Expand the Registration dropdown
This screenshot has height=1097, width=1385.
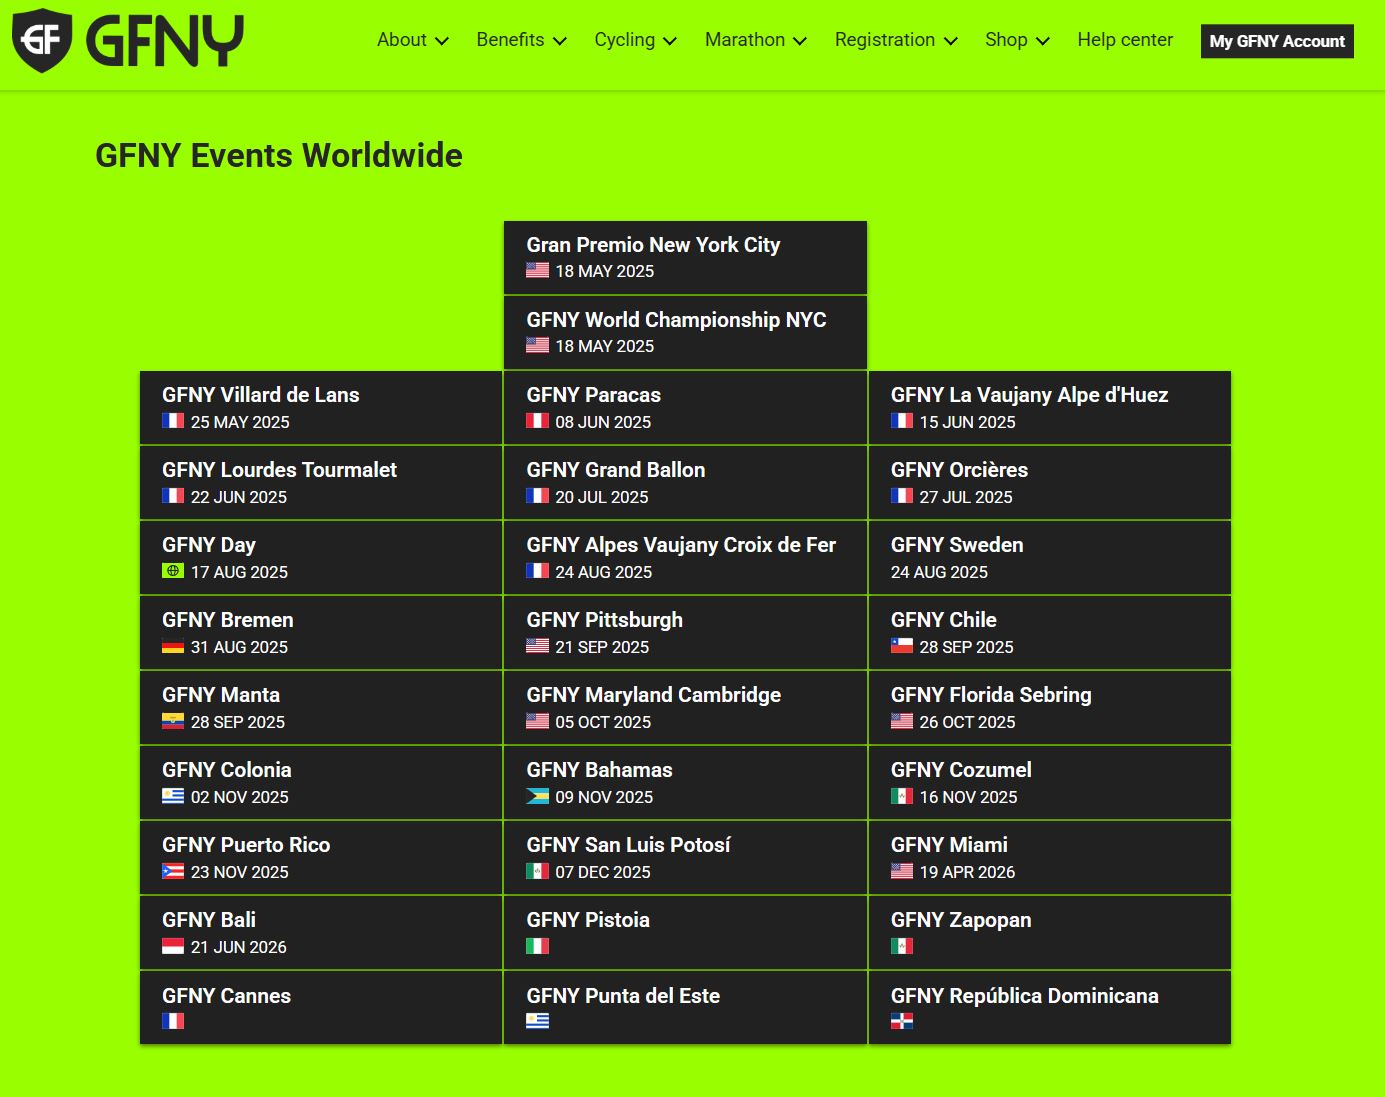[895, 40]
